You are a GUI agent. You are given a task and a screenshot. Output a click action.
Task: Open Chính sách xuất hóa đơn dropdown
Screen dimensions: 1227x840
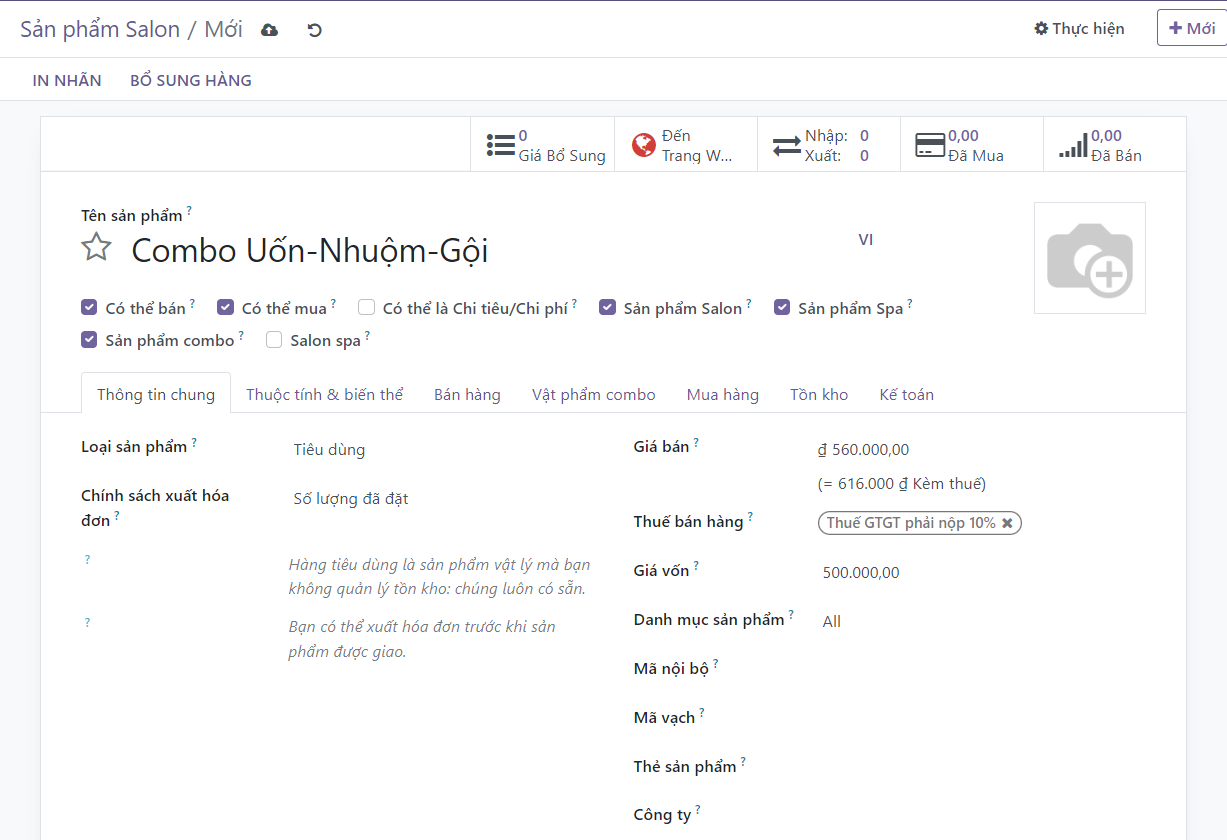point(440,499)
